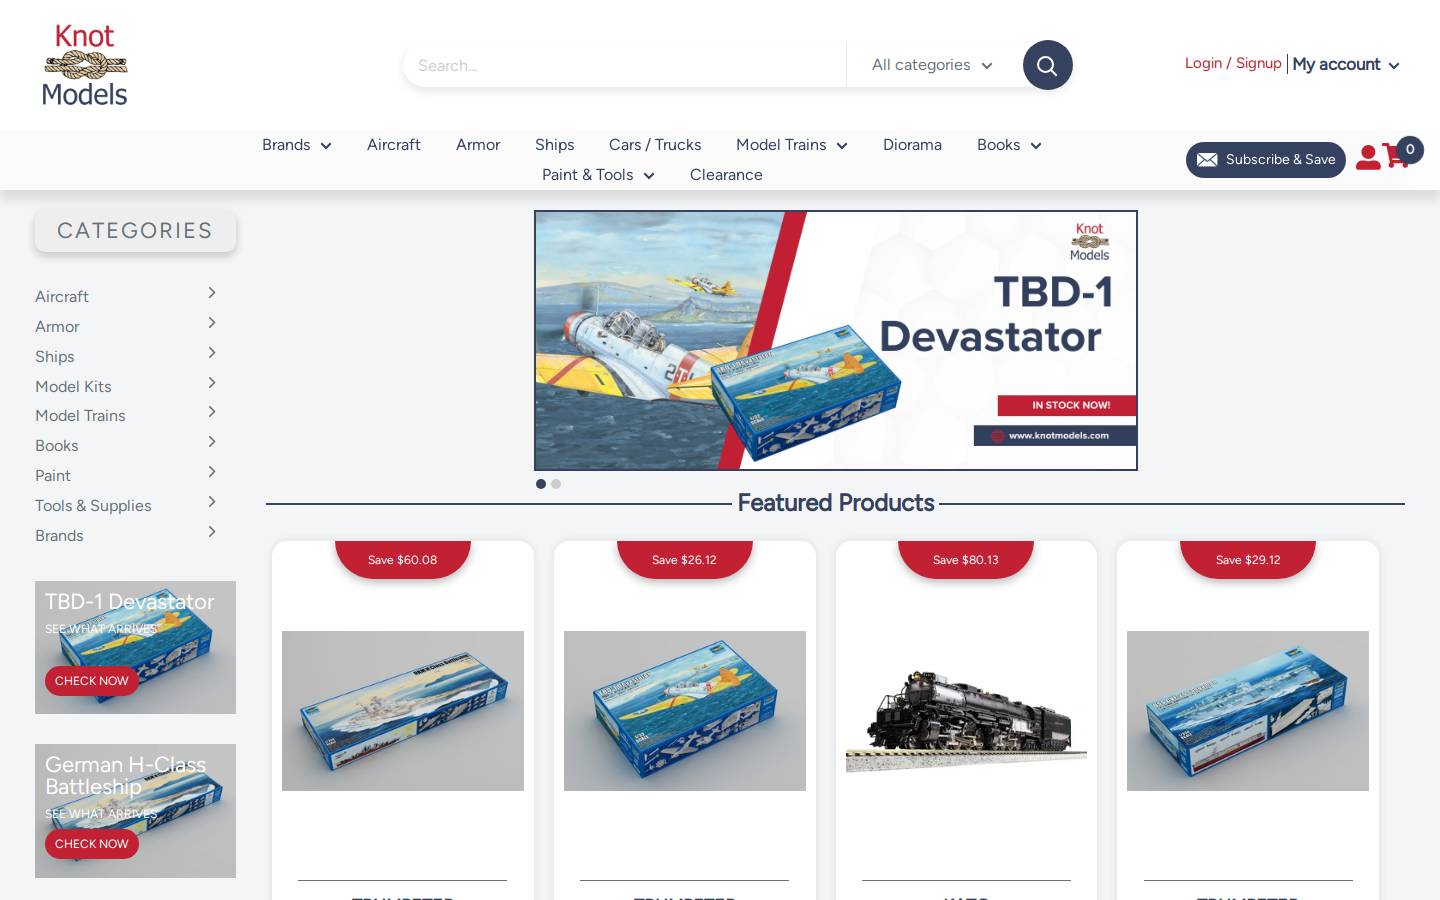
Task: Click the Knot Models logo
Action: coord(85,65)
